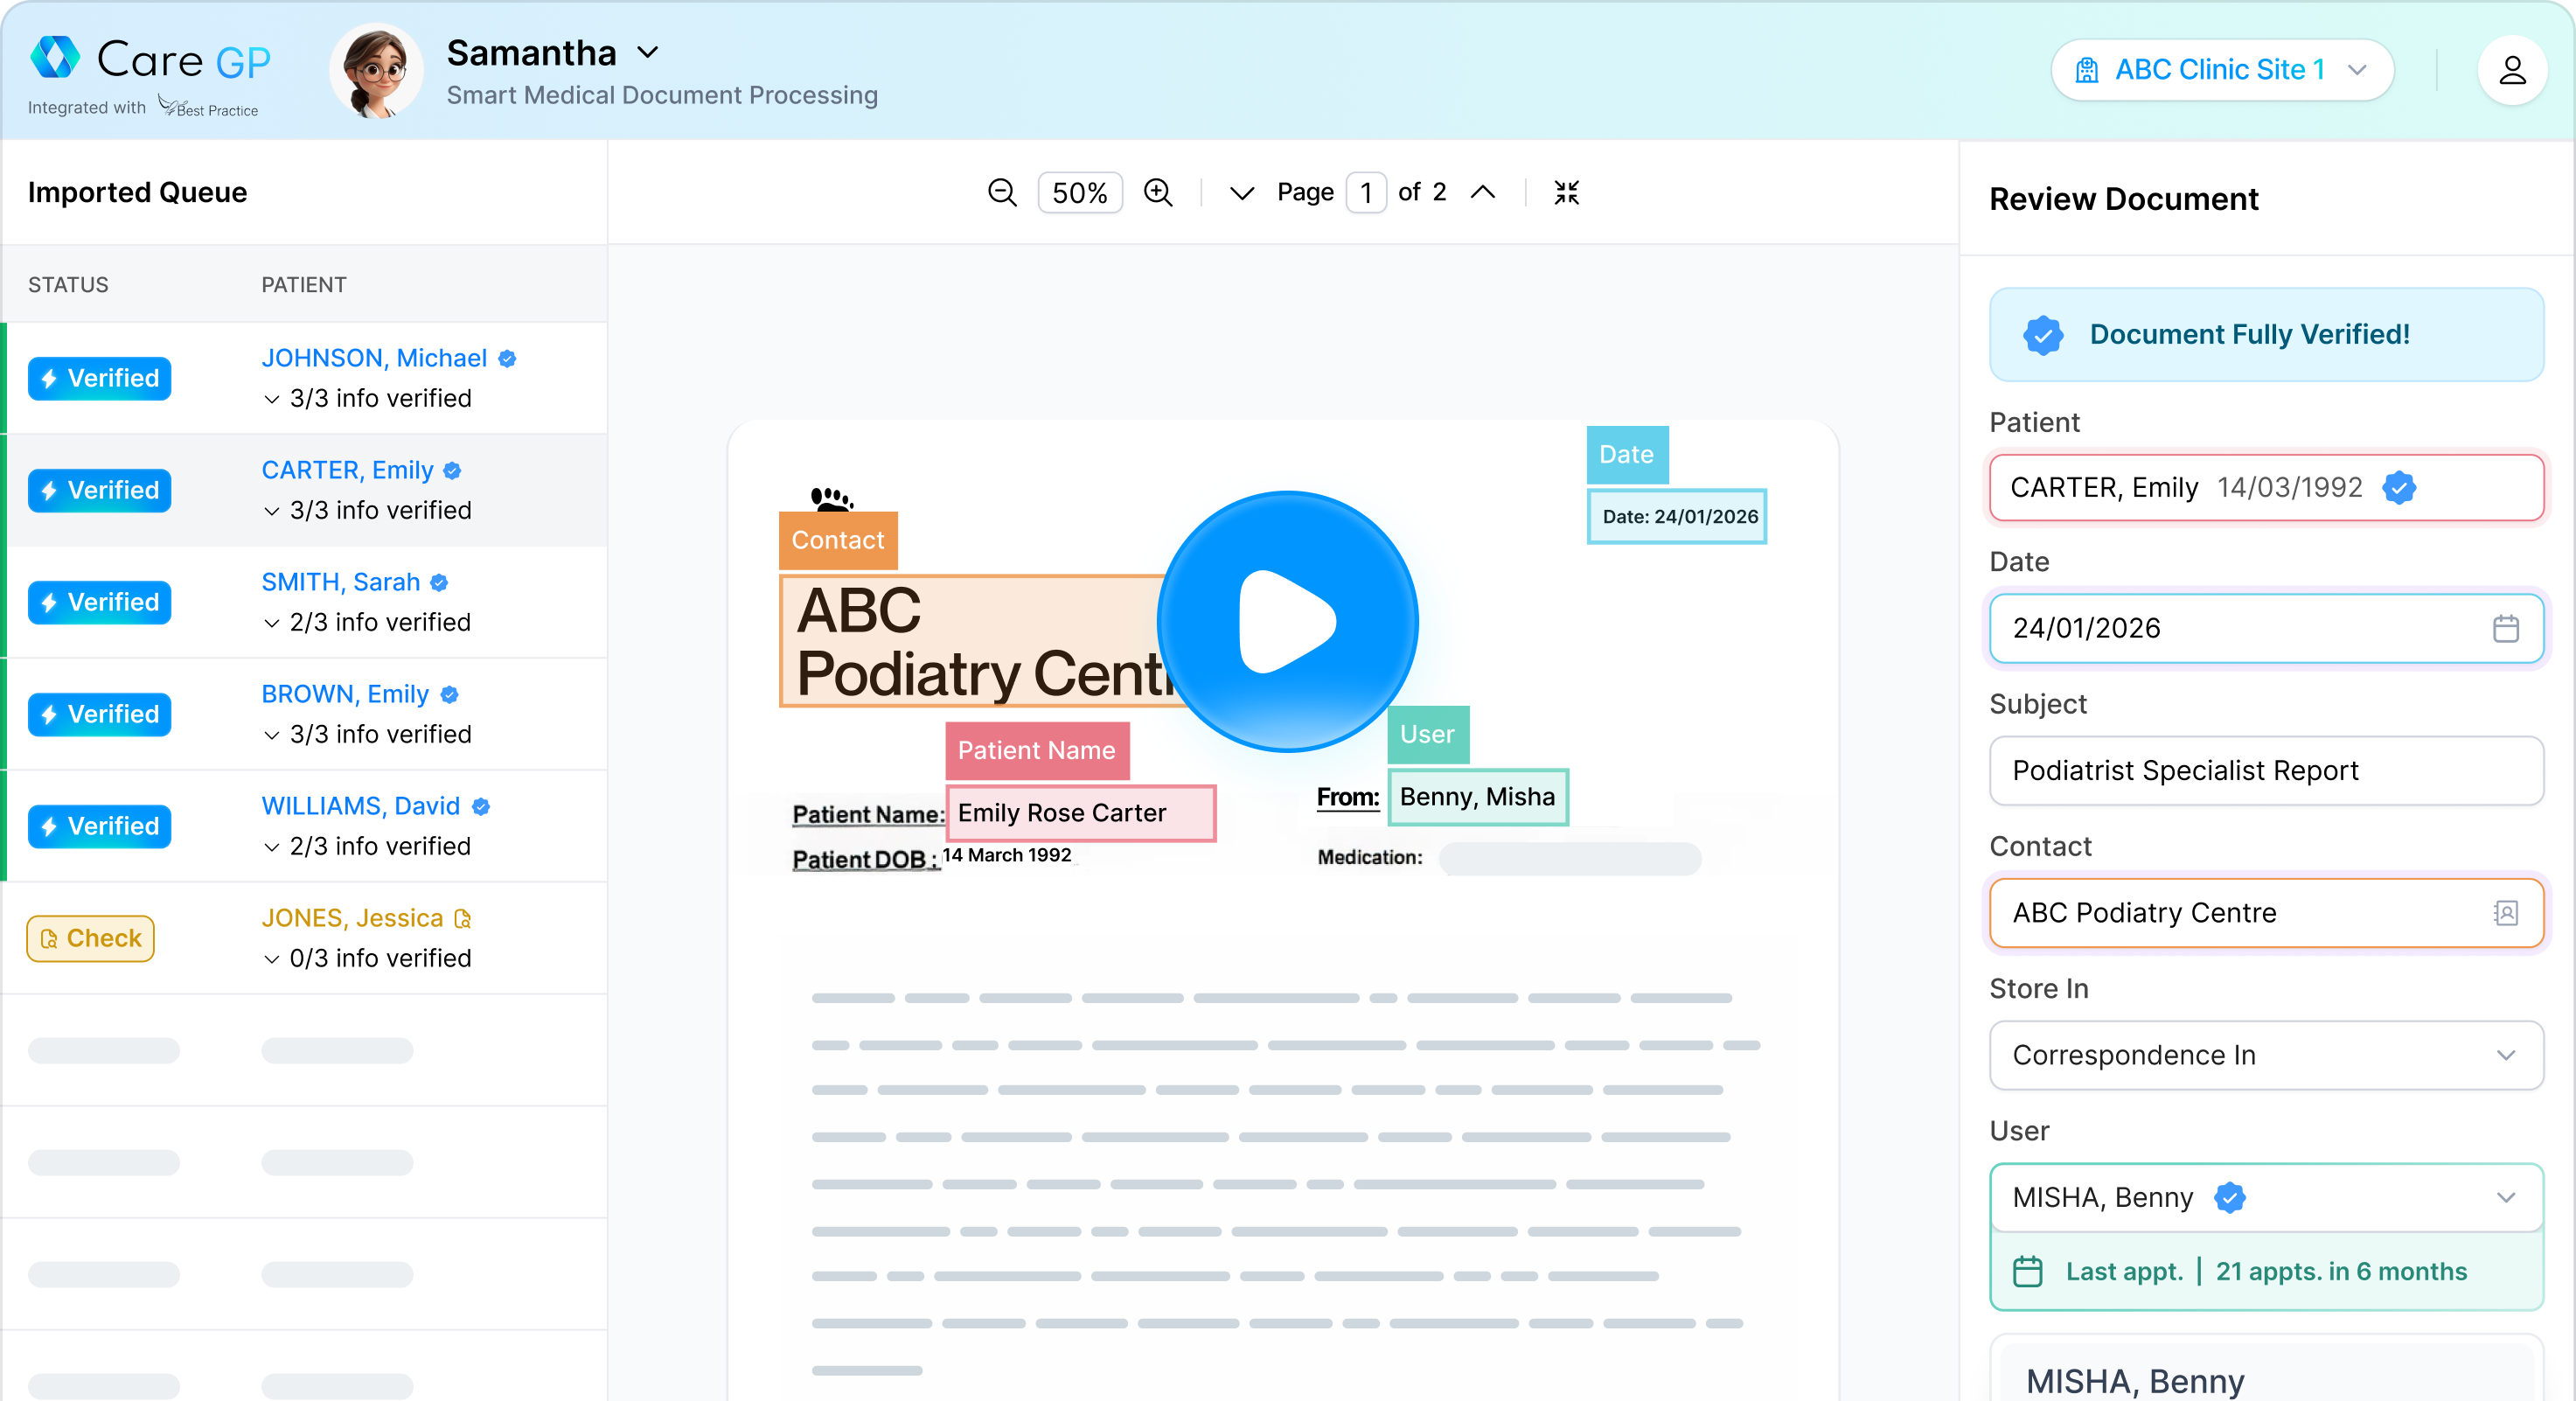Go to next page with down chevron
Image resolution: width=2576 pixels, height=1401 pixels.
1241,192
